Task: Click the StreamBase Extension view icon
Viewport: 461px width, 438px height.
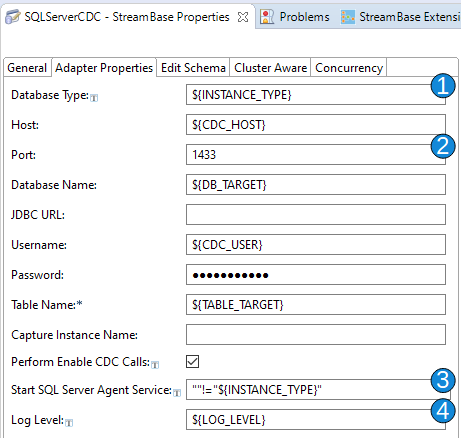Action: (x=348, y=17)
